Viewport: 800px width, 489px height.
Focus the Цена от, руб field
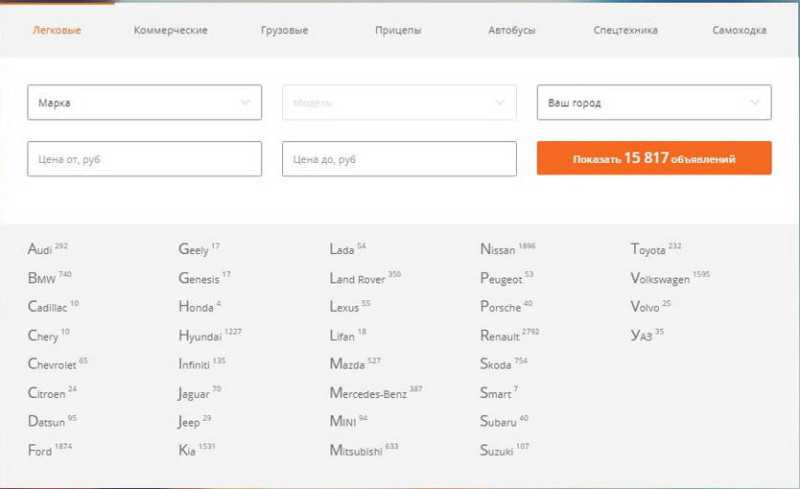[x=144, y=159]
